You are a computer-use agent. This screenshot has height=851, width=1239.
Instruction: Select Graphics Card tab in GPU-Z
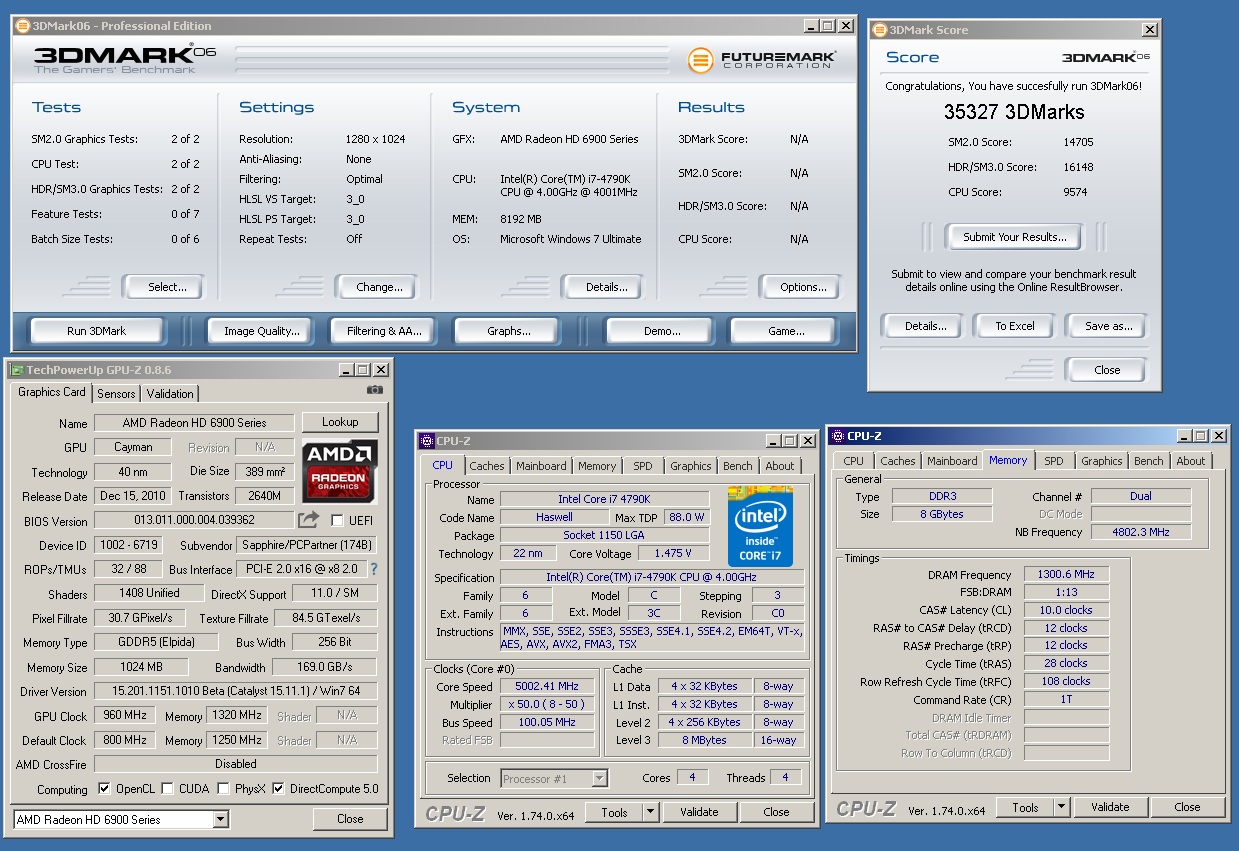tap(52, 392)
